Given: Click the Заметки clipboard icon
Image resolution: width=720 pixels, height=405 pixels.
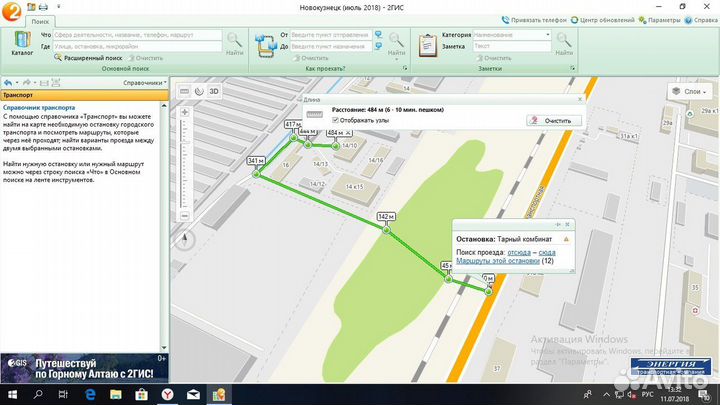Looking at the screenshot, I should (x=428, y=45).
